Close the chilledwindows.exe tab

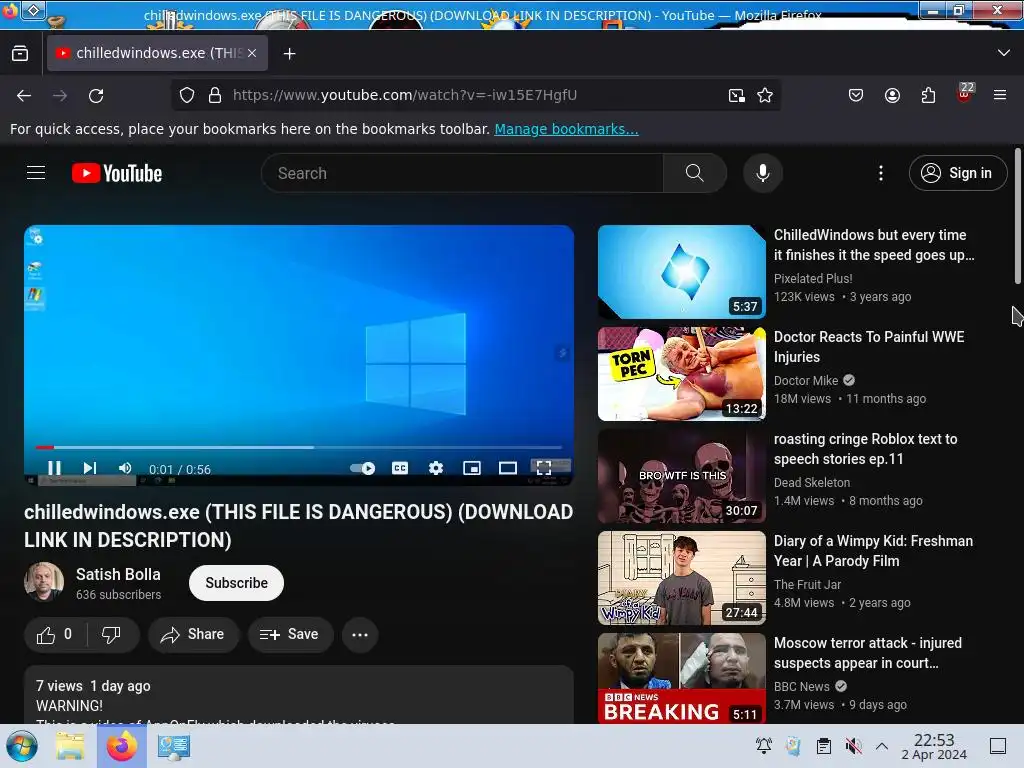[x=252, y=53]
